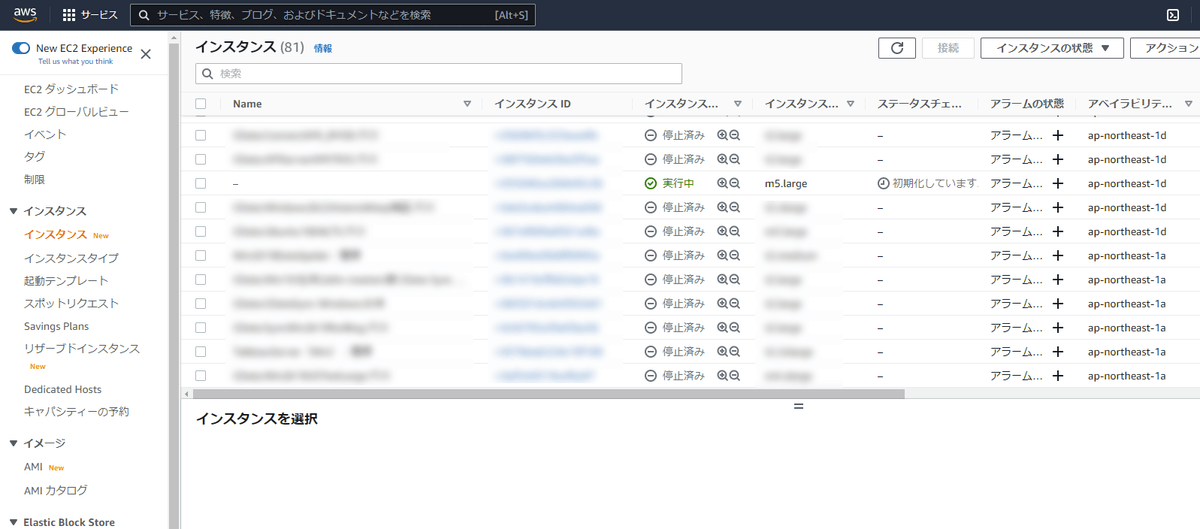This screenshot has height=529, width=1200.
Task: Sort by the Name column arrow
Action: coord(467,104)
